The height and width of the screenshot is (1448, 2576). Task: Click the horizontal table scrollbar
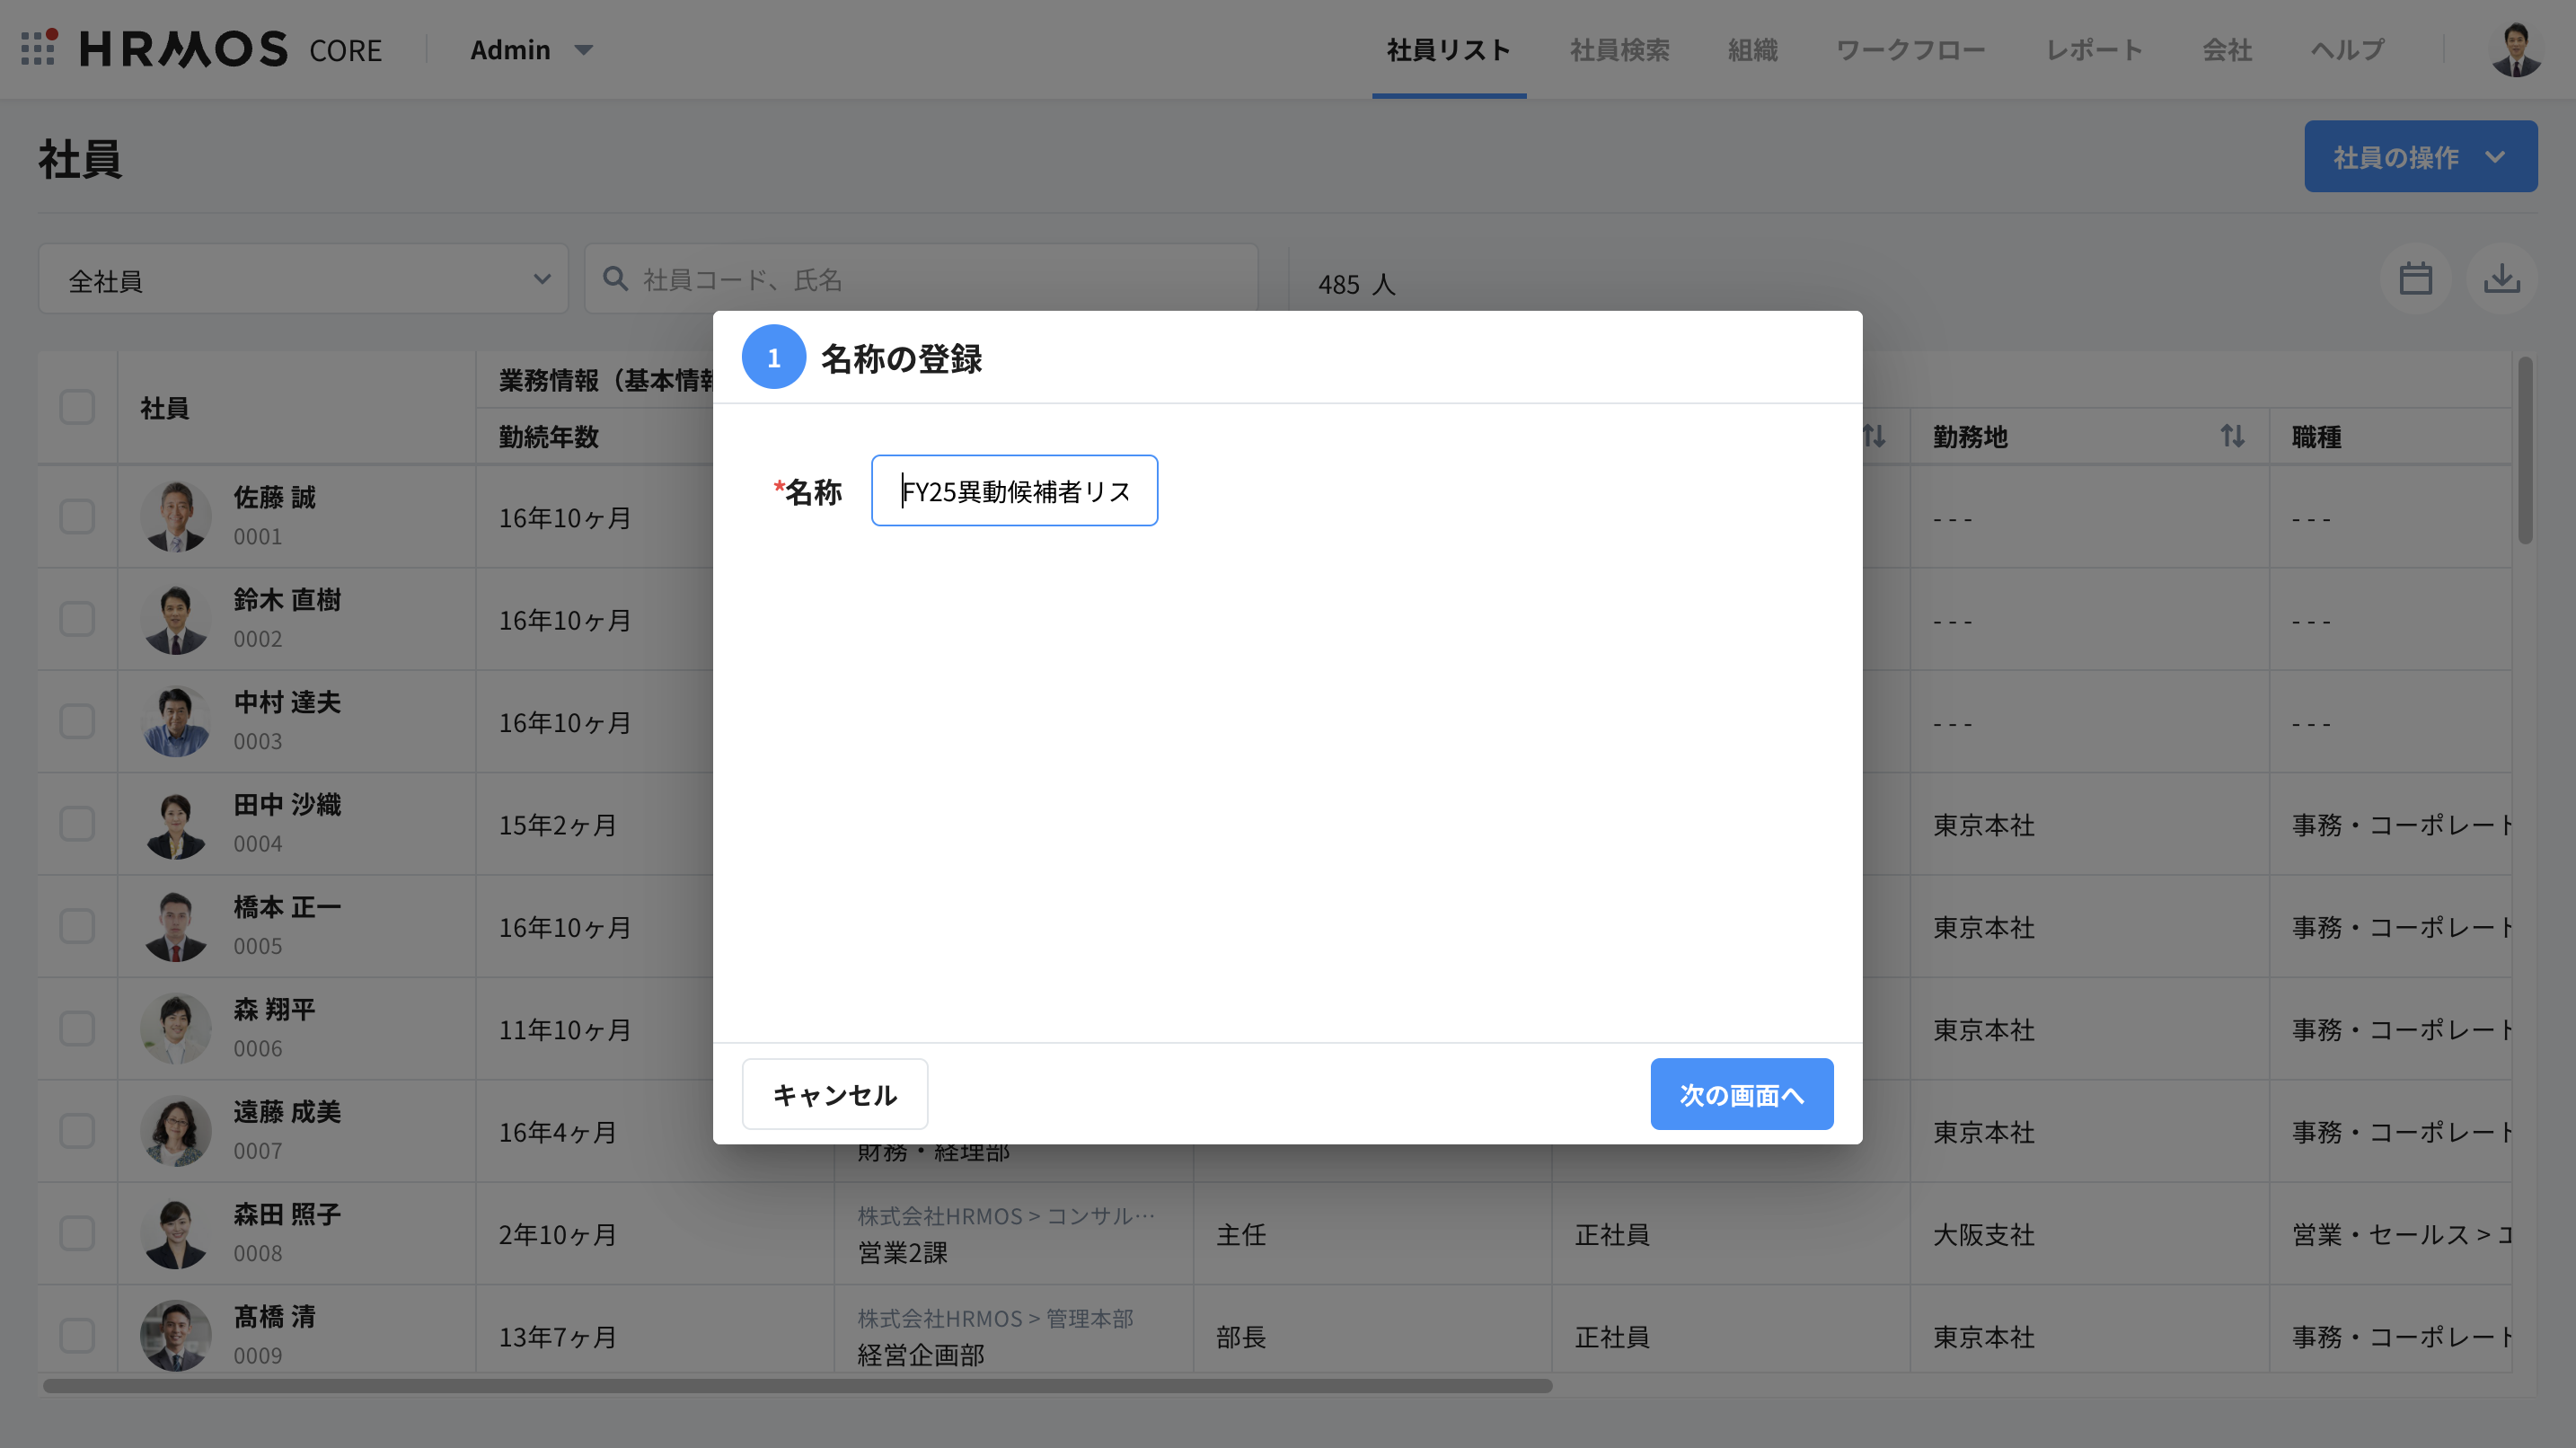point(797,1386)
